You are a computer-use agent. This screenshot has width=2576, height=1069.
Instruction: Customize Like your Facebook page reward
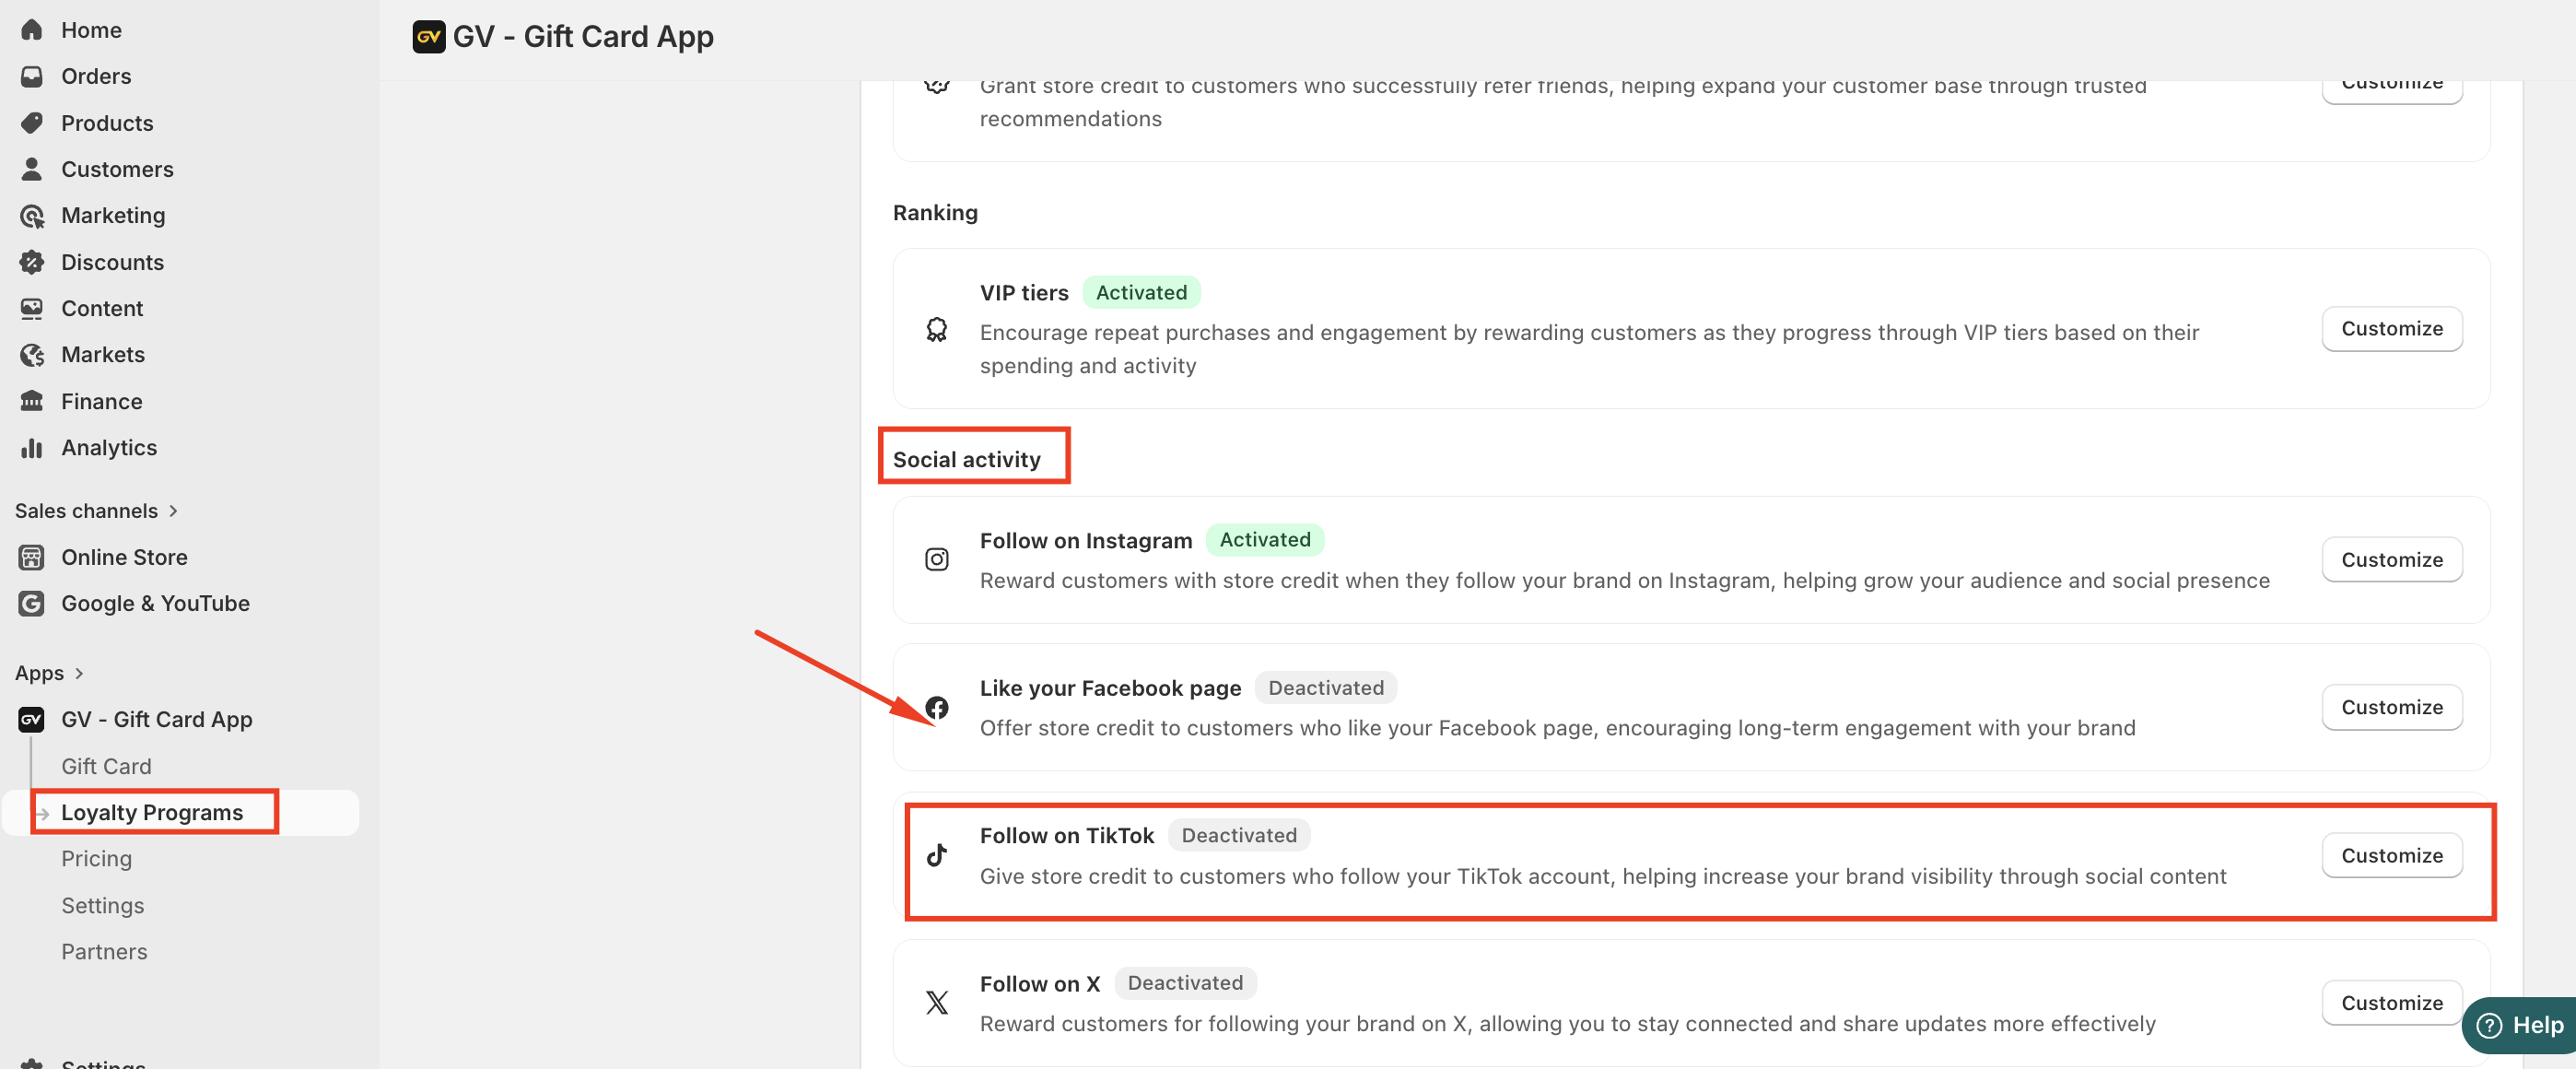coord(2391,707)
